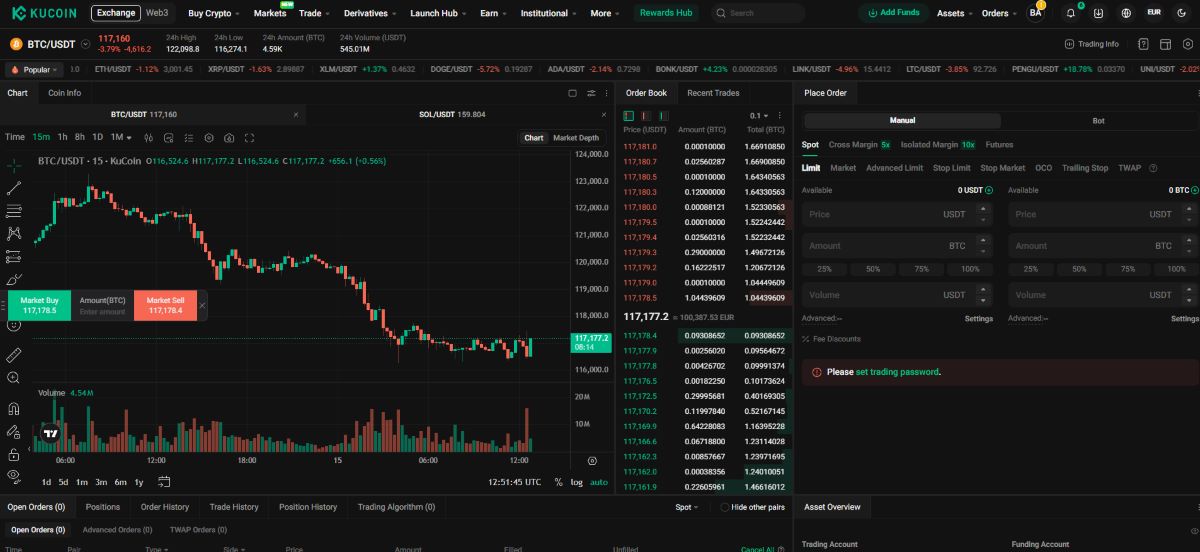
Task: Select the Futures trading tab
Action: [999, 145]
